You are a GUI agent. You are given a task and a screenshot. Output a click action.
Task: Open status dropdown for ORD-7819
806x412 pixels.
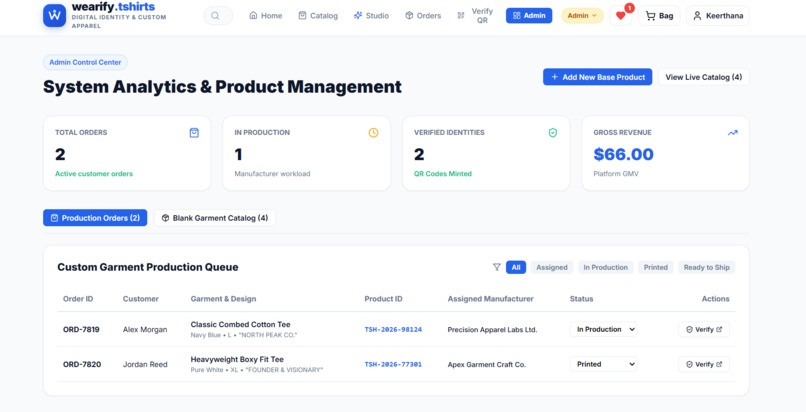point(603,329)
